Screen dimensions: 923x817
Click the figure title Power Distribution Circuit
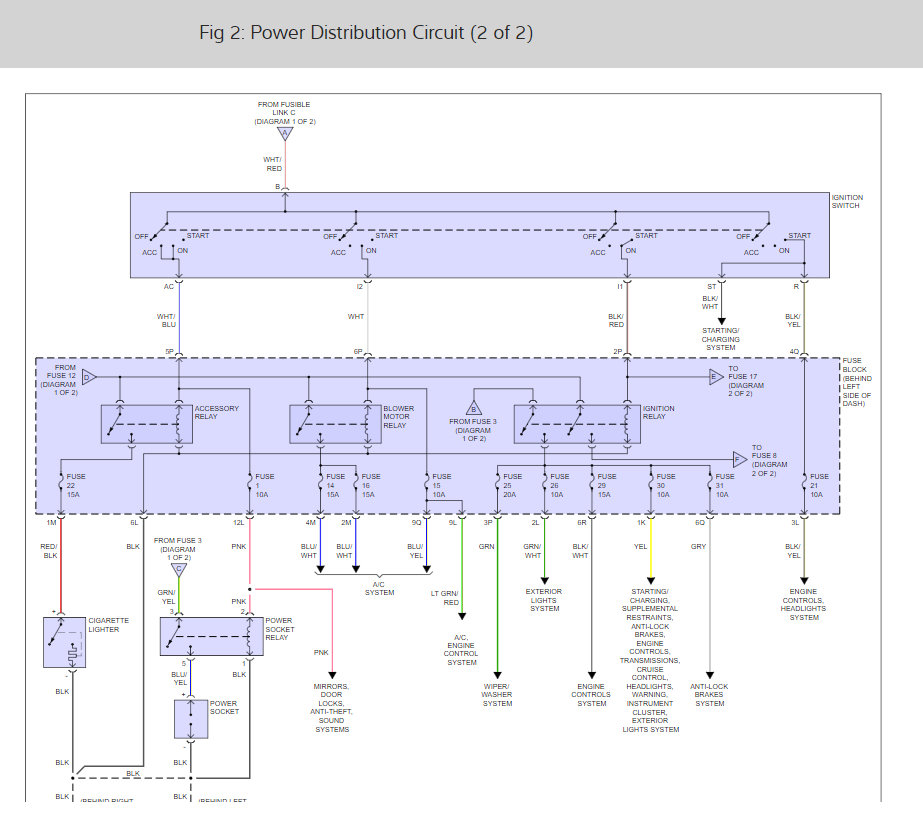click(366, 32)
